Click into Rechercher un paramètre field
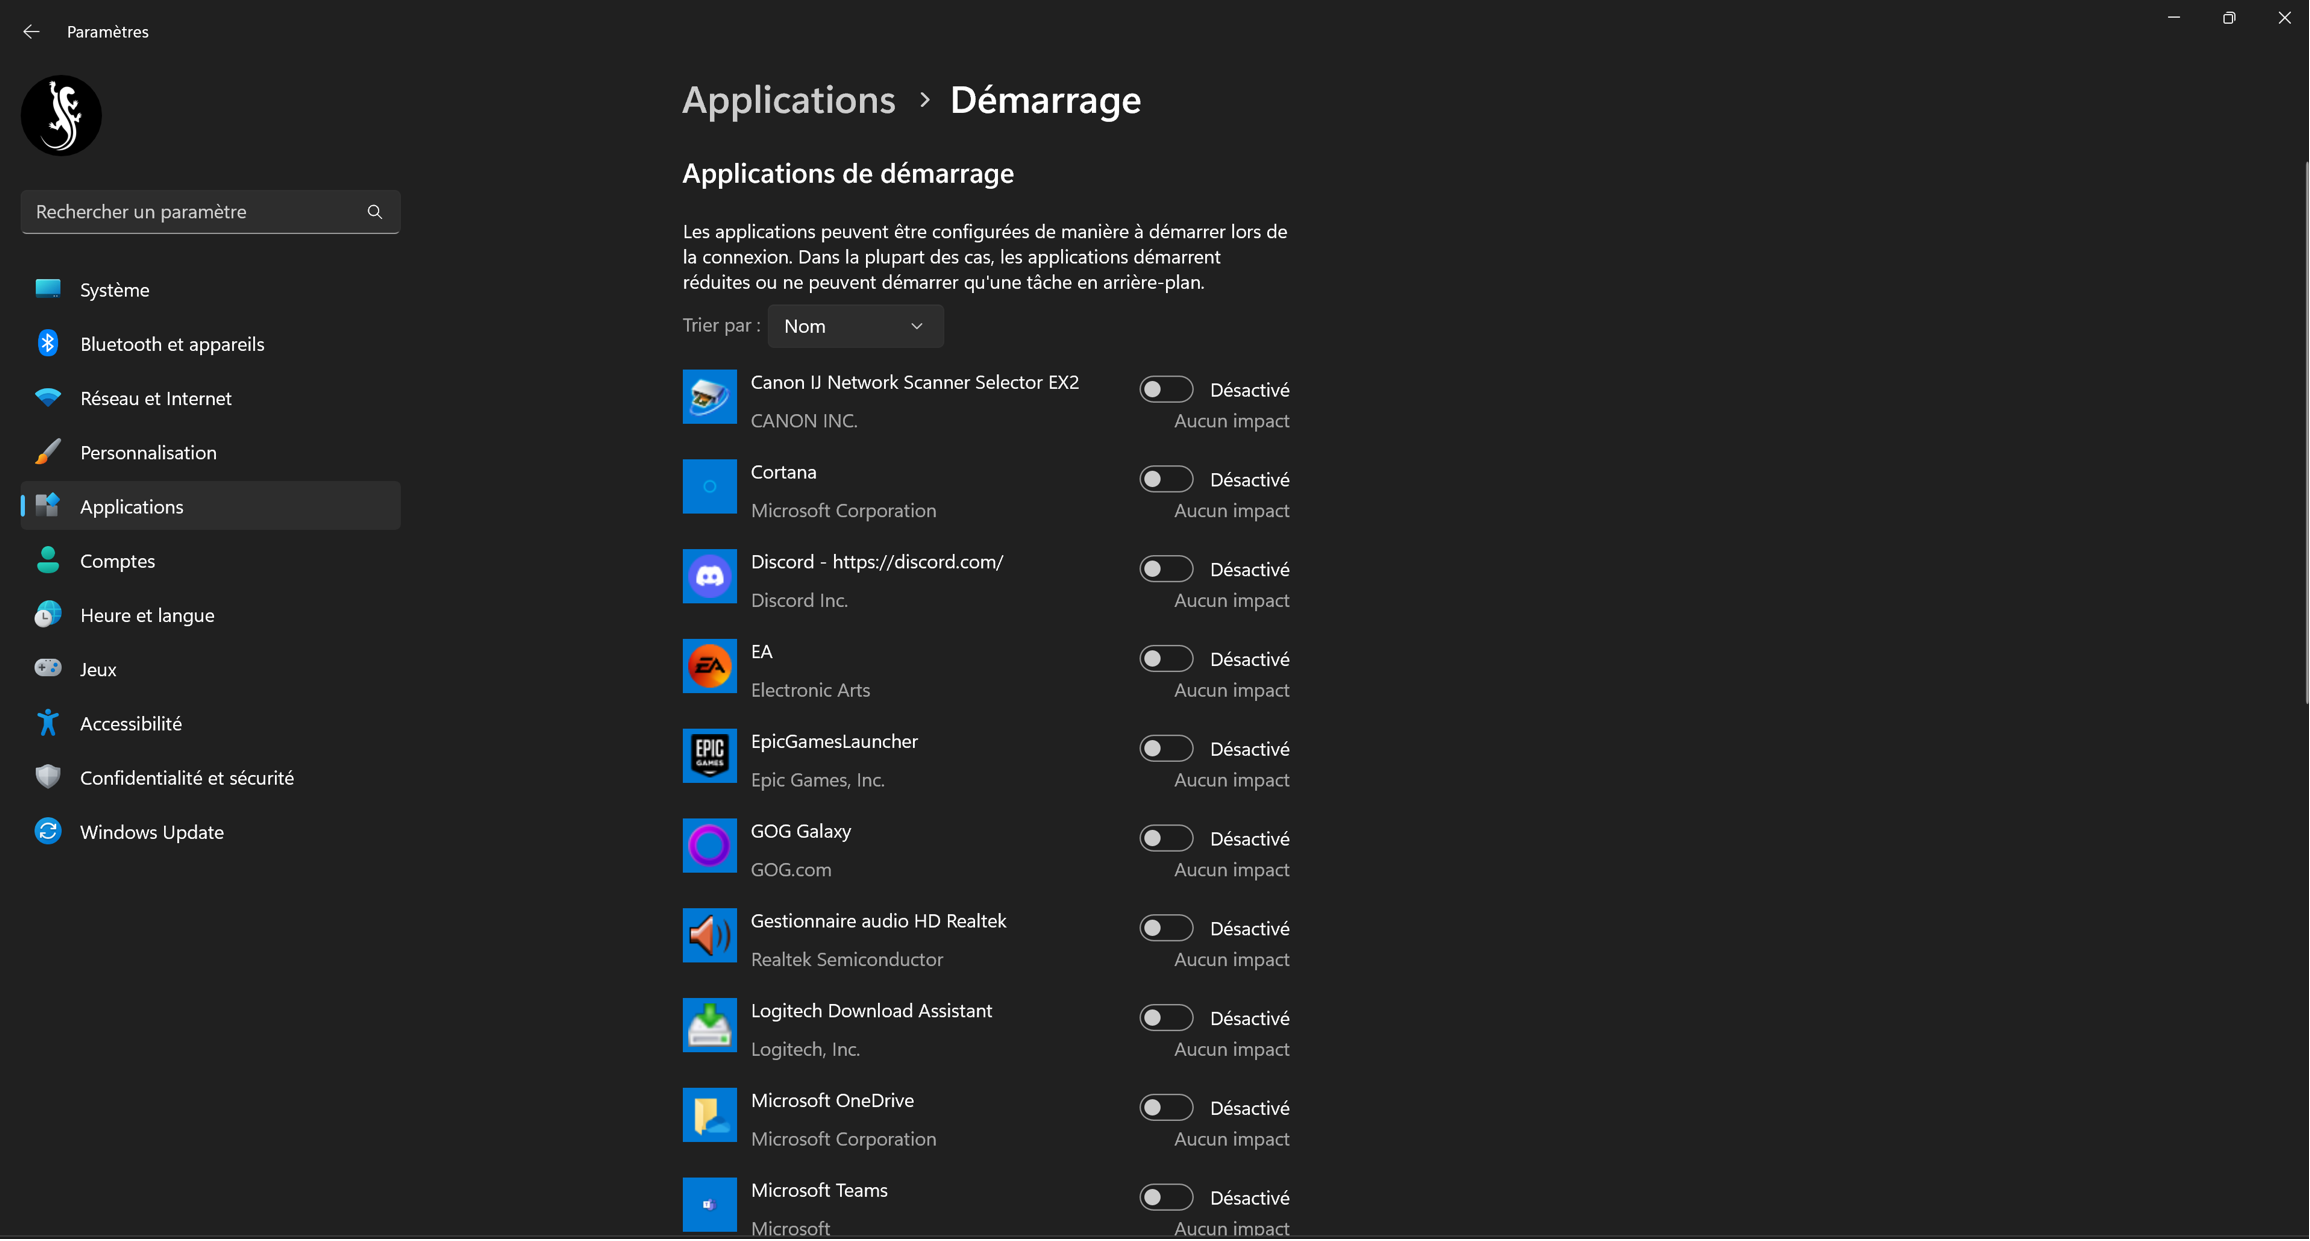The width and height of the screenshot is (2310, 1241). [x=210, y=212]
